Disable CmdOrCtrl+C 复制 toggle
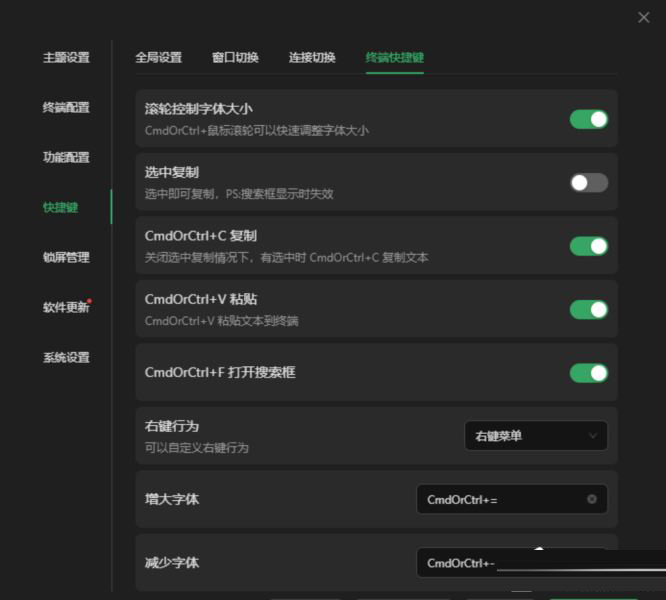Viewport: 666px width, 600px height. tap(589, 246)
